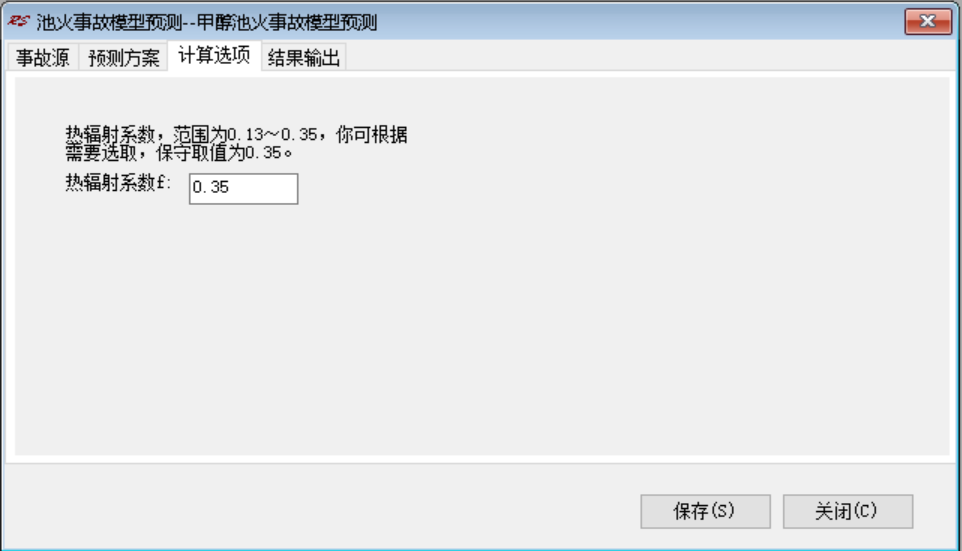962x551 pixels.
Task: Select the 计算选项 tab
Action: pyautogui.click(x=214, y=55)
